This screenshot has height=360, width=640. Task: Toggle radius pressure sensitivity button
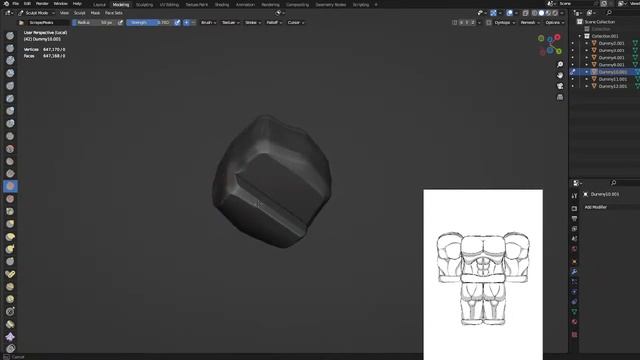120,22
